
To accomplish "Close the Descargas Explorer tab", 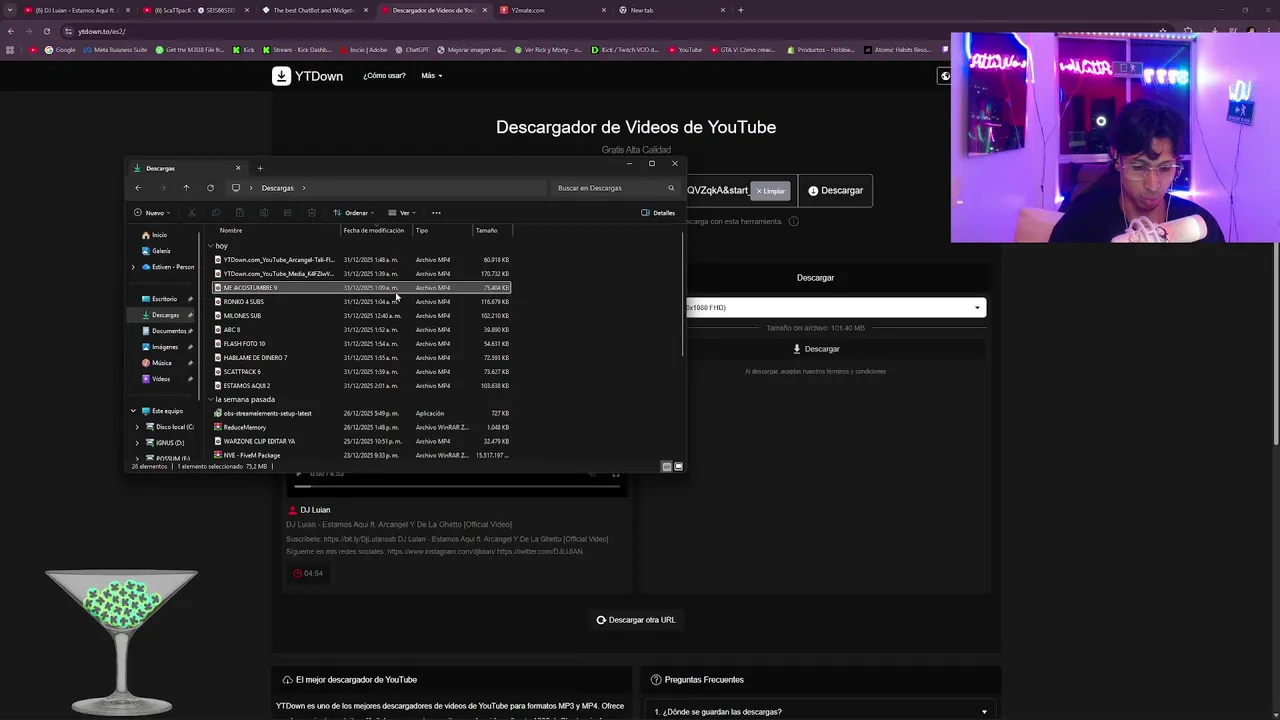I will pos(238,168).
